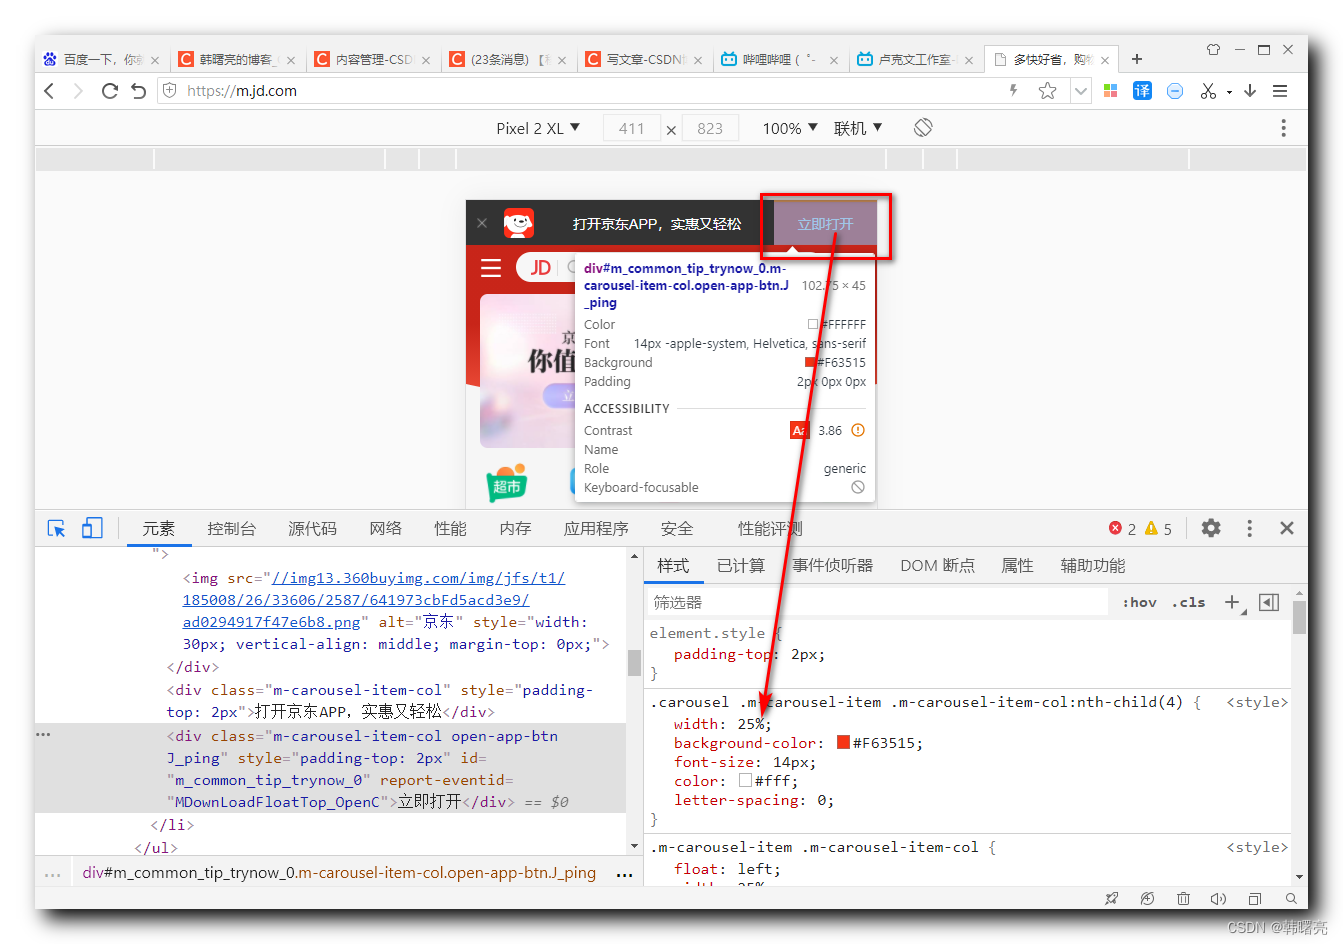Viewport: 1343px width, 944px height.
Task: Click the red error count indicator
Action: [x=1122, y=529]
